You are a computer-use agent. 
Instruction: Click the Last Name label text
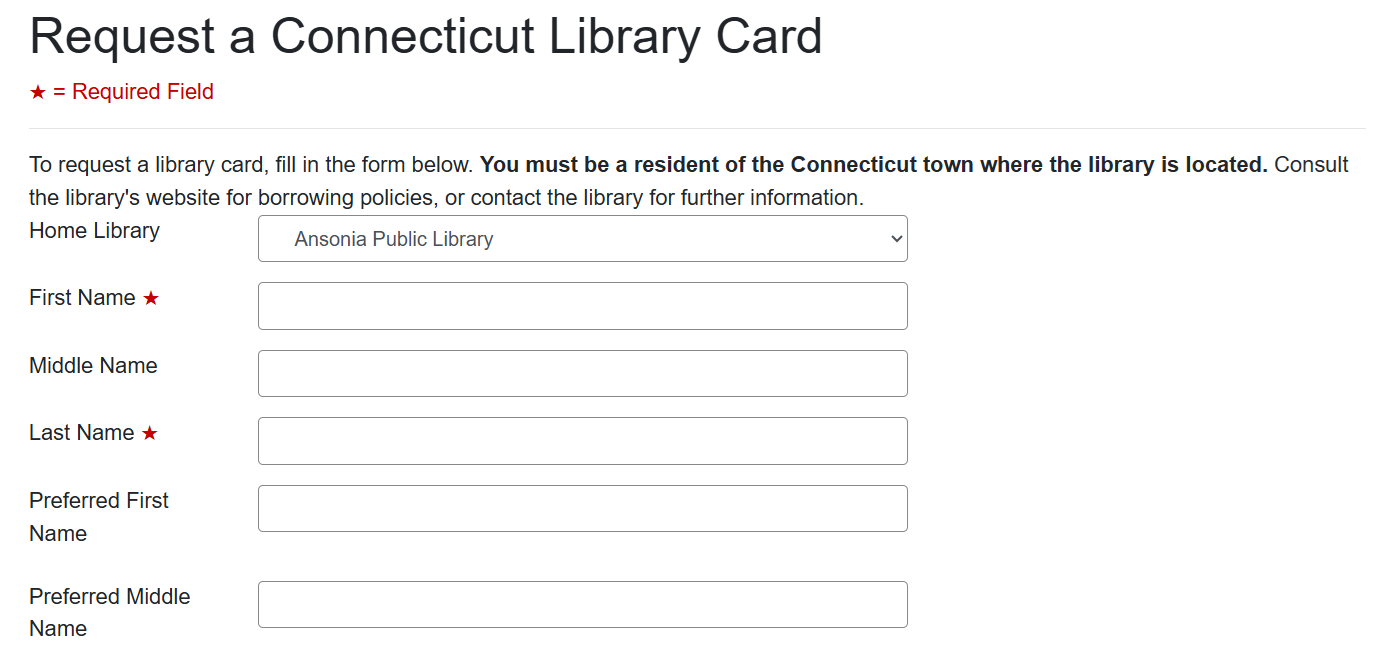(81, 433)
